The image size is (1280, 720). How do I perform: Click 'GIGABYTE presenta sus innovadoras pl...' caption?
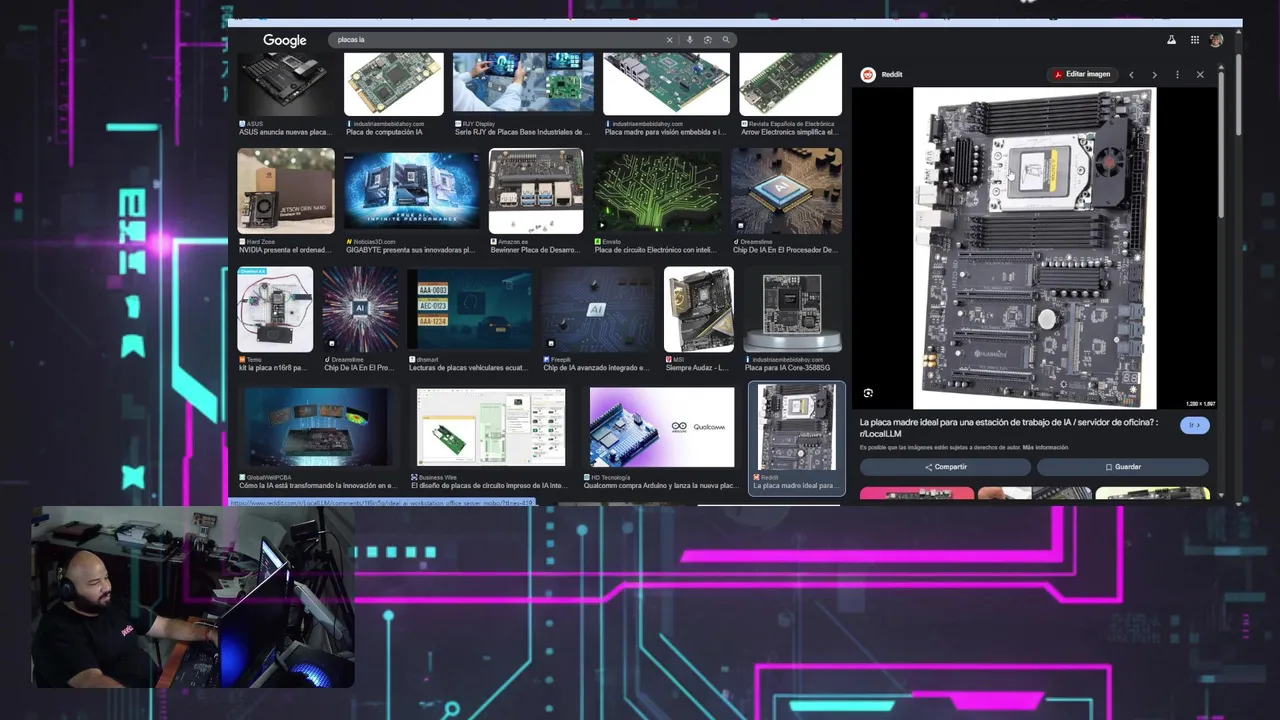[x=410, y=250]
